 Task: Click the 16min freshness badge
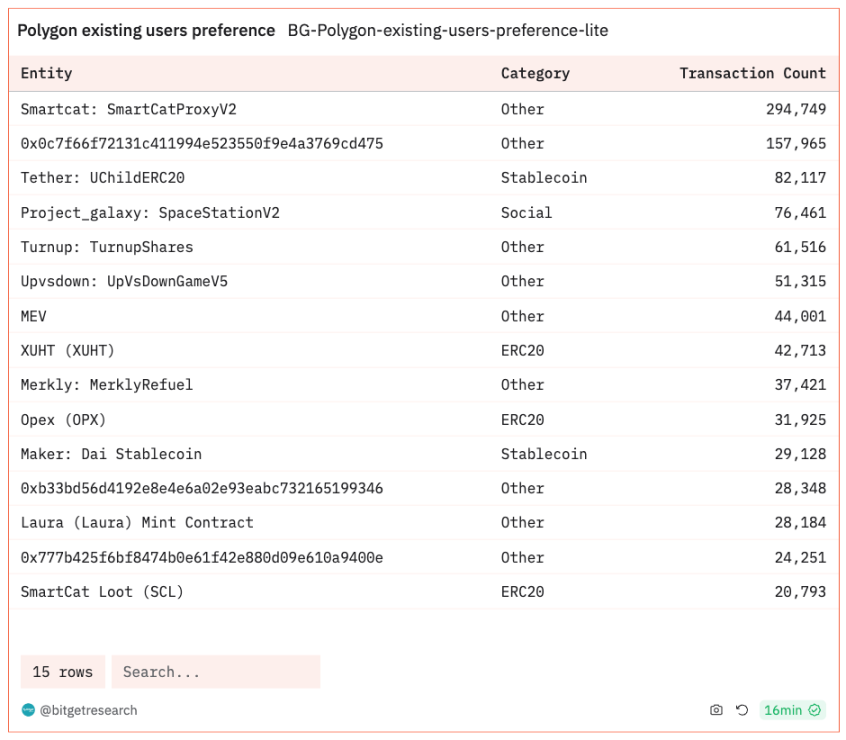[x=782, y=710]
